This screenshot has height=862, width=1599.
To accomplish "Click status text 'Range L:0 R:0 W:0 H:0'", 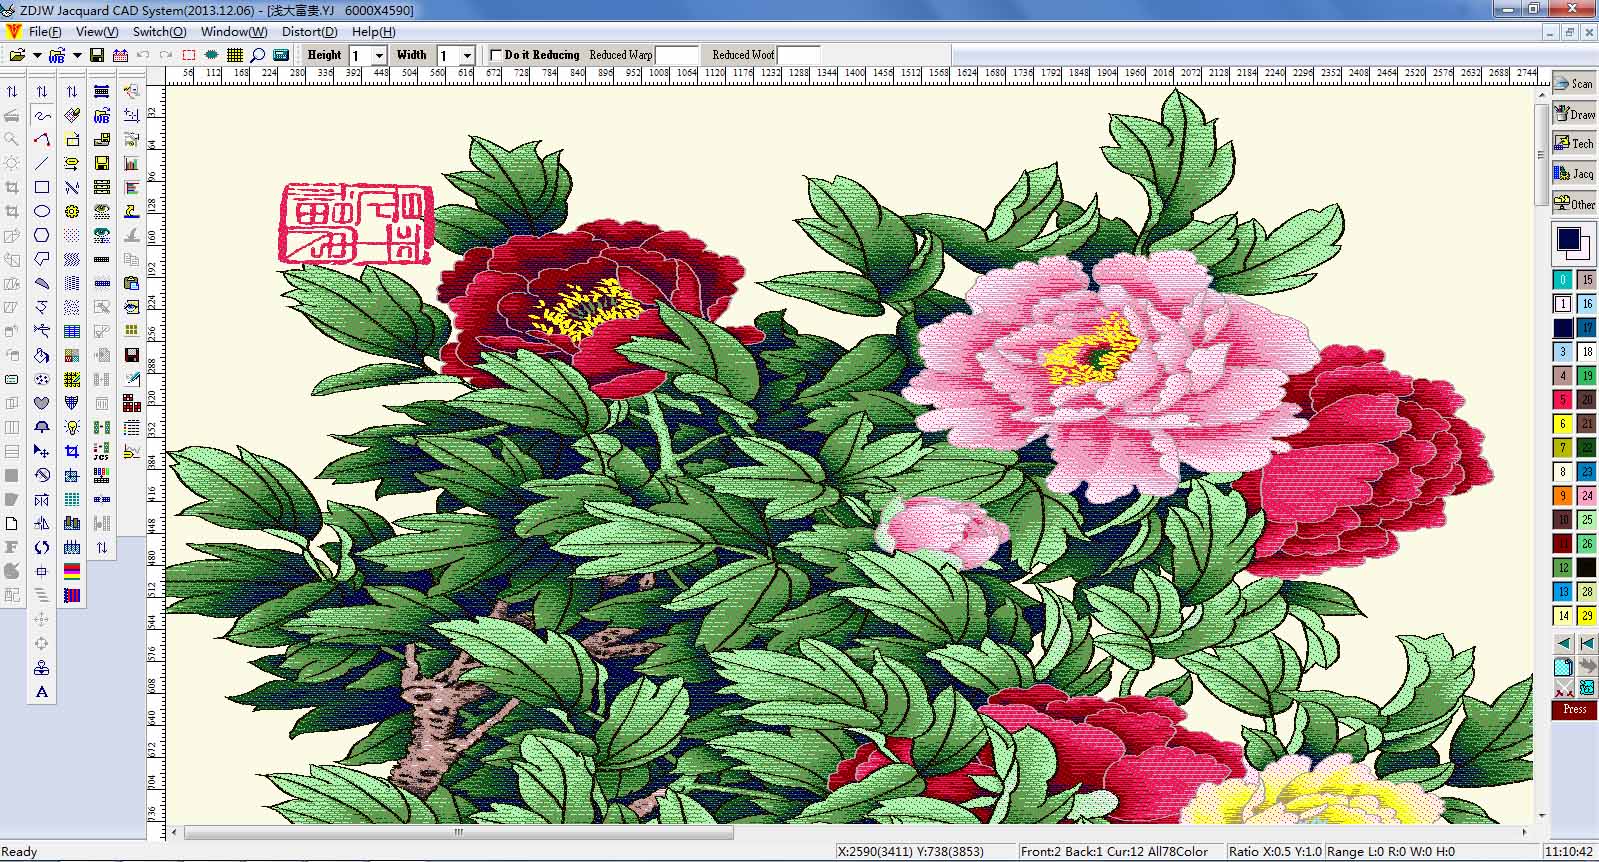I will (x=1390, y=852).
